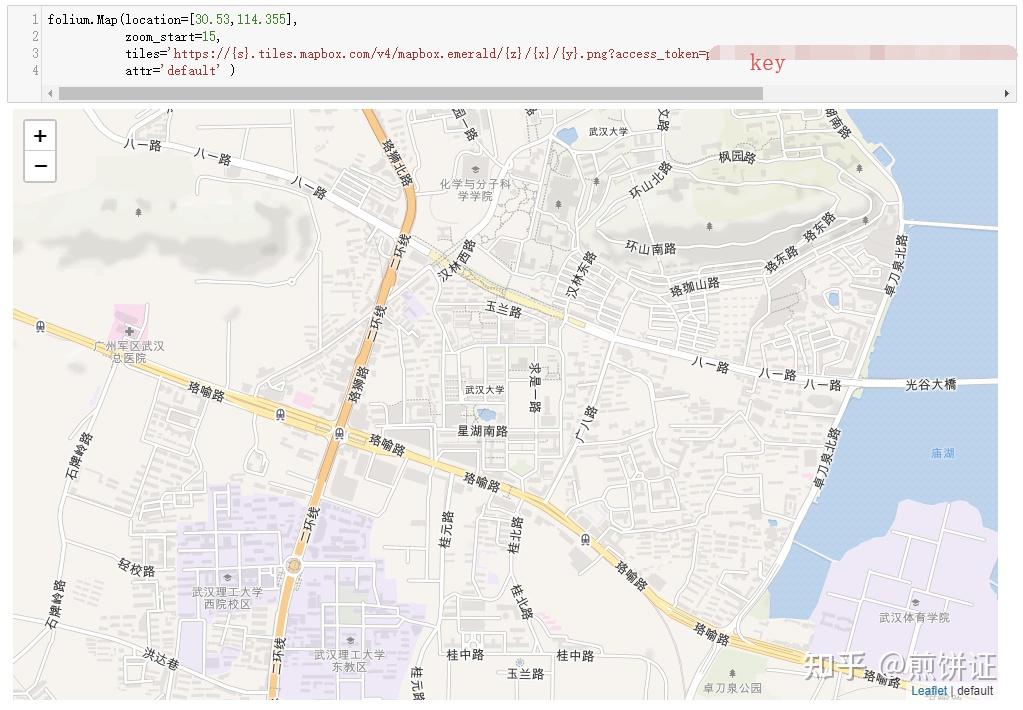The image size is (1023, 710).
Task: Open the Leaflet attribution link
Action: [929, 690]
